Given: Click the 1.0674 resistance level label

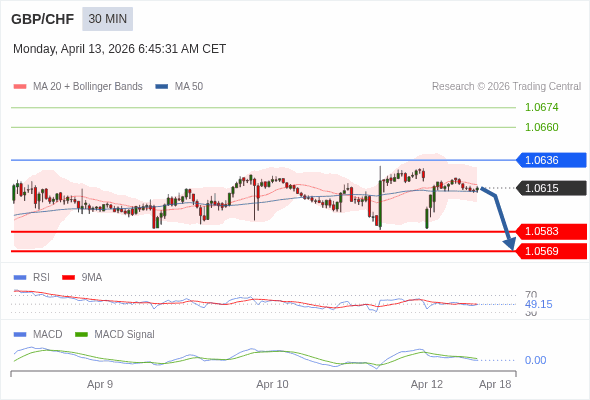Looking at the screenshot, I should click(x=541, y=107).
